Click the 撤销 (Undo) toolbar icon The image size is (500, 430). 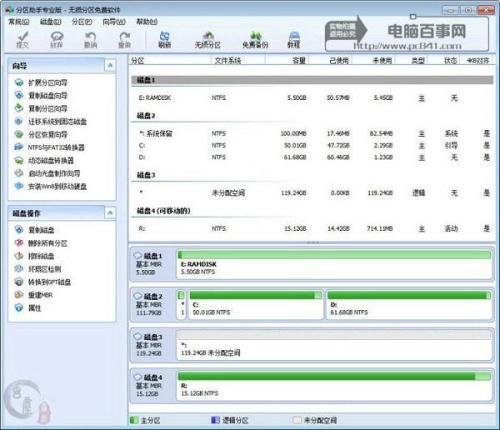(x=90, y=39)
